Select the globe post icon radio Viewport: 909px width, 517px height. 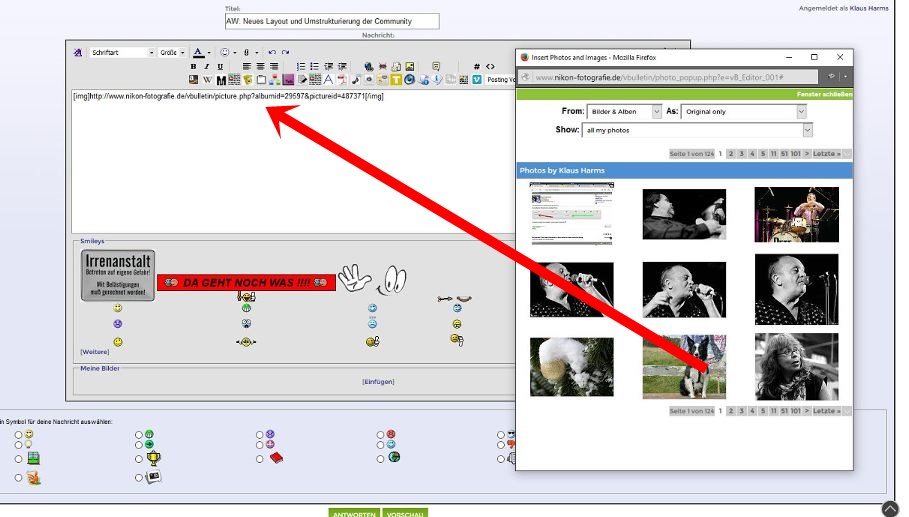380,459
